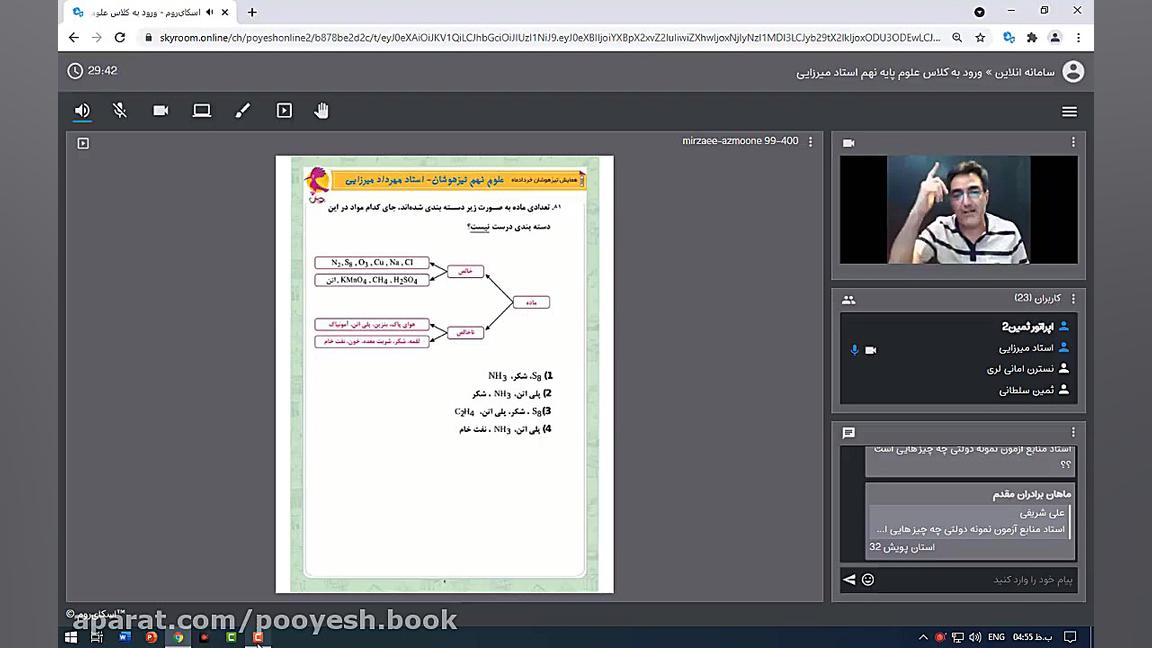Toggle fullscreen on the presentation board
1152x648 pixels.
pyautogui.click(x=83, y=143)
